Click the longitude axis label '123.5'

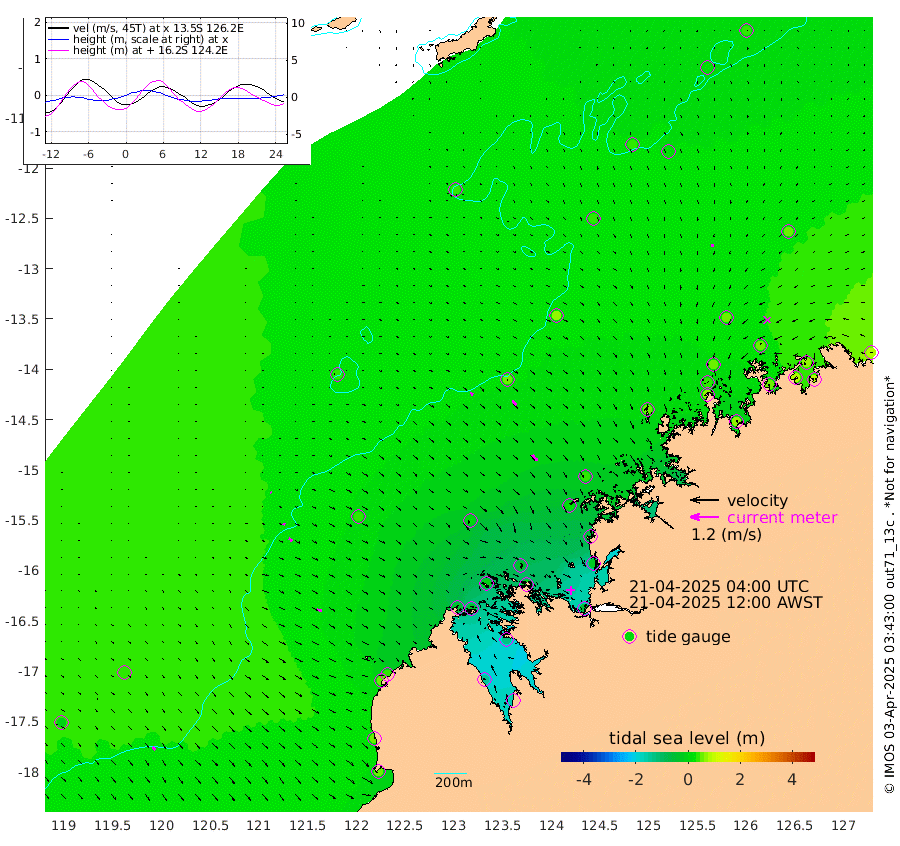pyautogui.click(x=503, y=826)
